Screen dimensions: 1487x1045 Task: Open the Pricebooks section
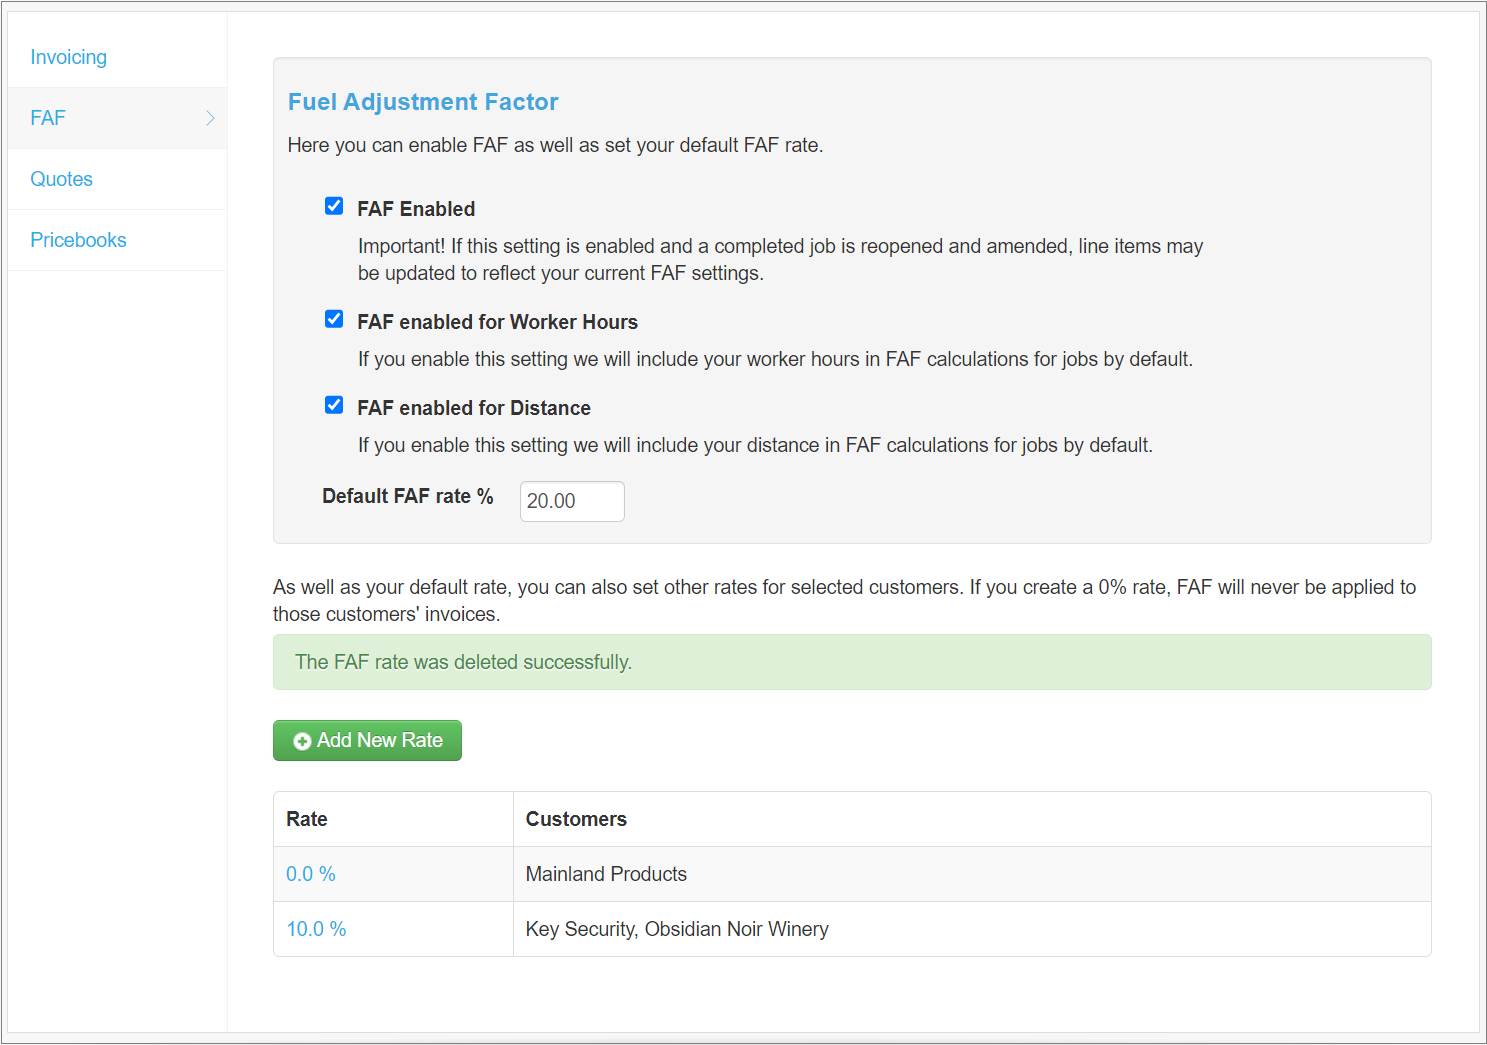tap(78, 240)
